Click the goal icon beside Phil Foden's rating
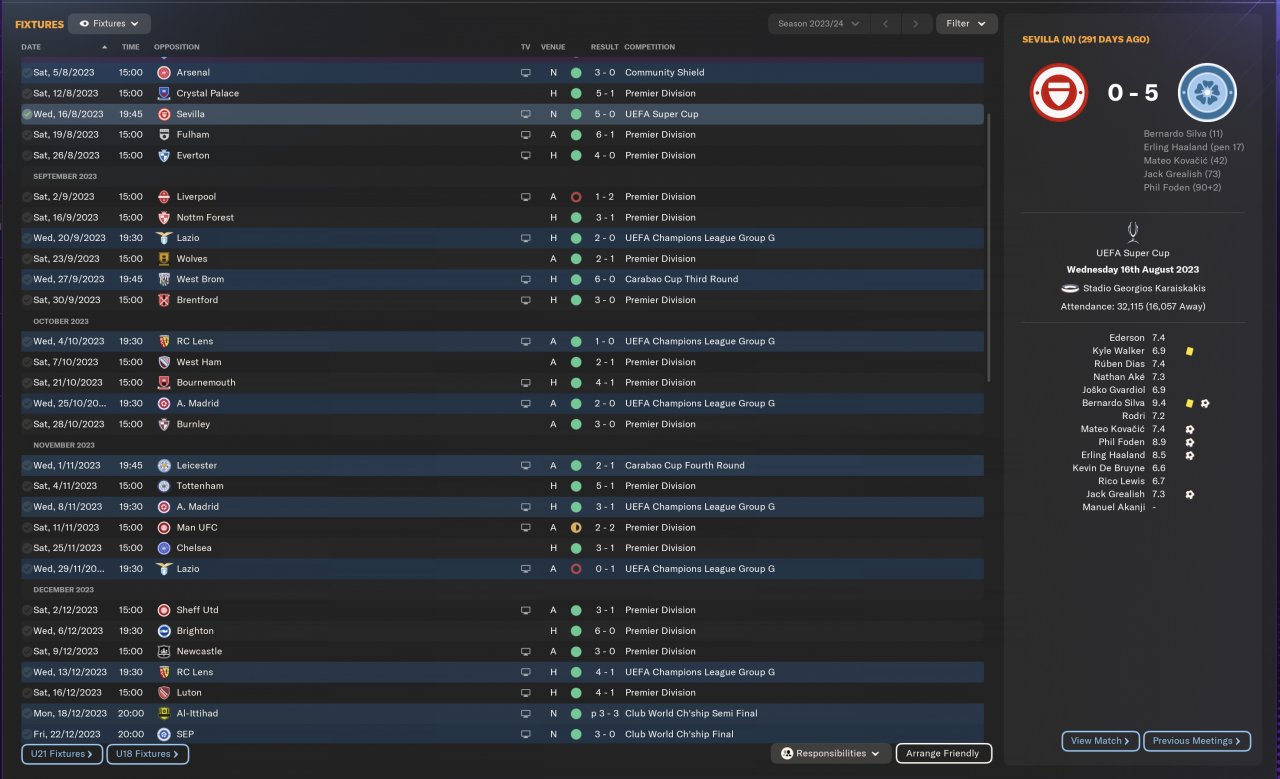The image size is (1280, 779). (1190, 442)
